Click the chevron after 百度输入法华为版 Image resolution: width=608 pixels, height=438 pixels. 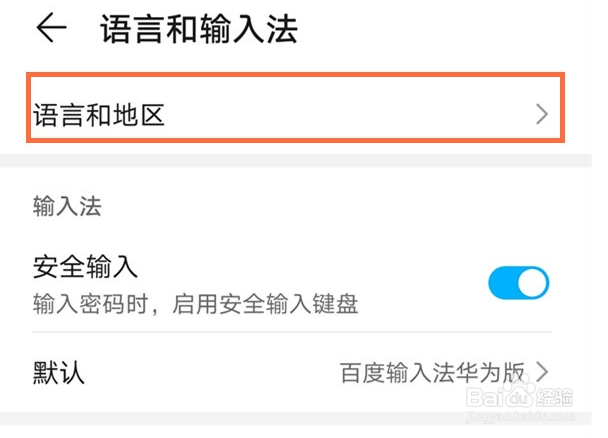tap(542, 373)
